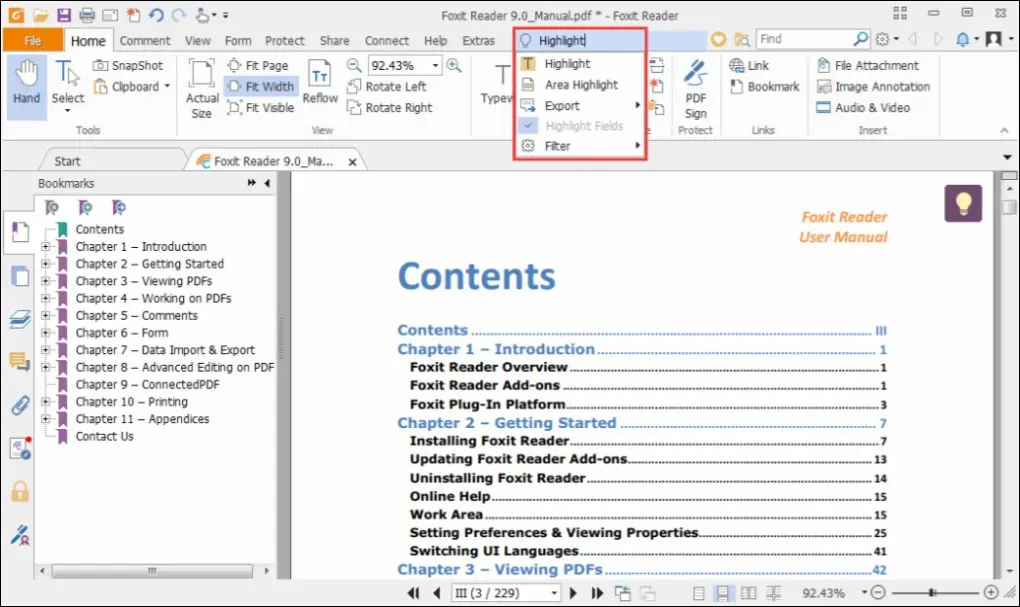Expand Chapter 2 – Getting Started bookmark
1020x607 pixels.
click(44, 264)
